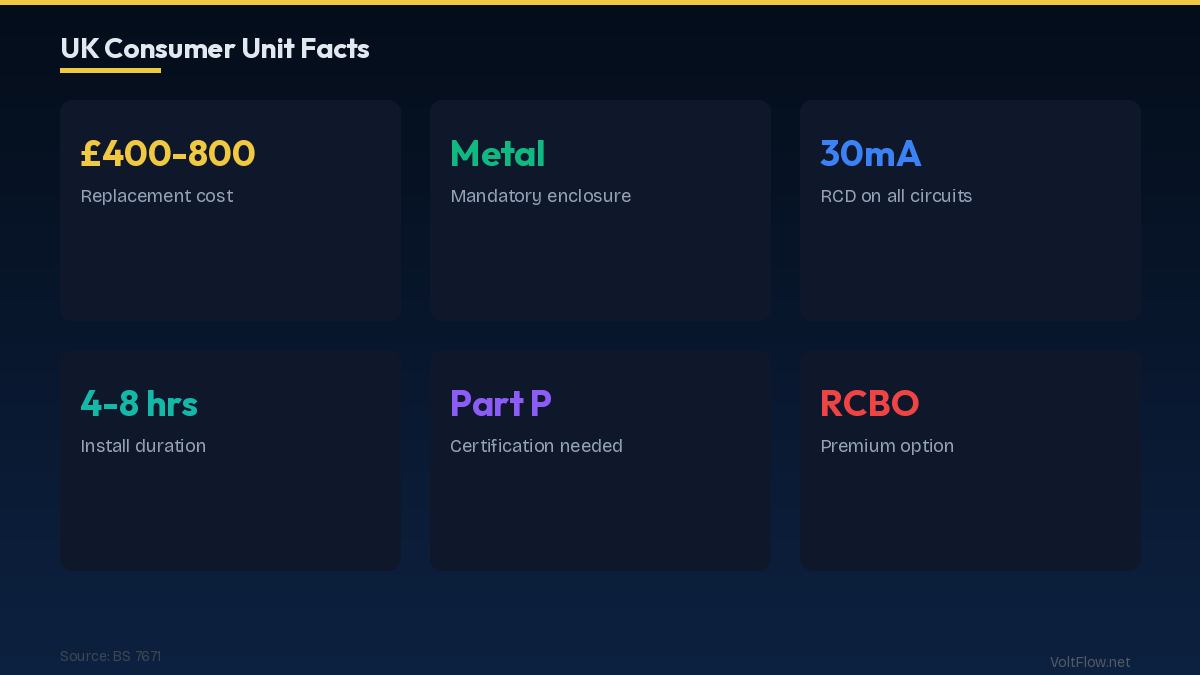Select the £400-800 heading
The image size is (1200, 675).
(x=168, y=154)
